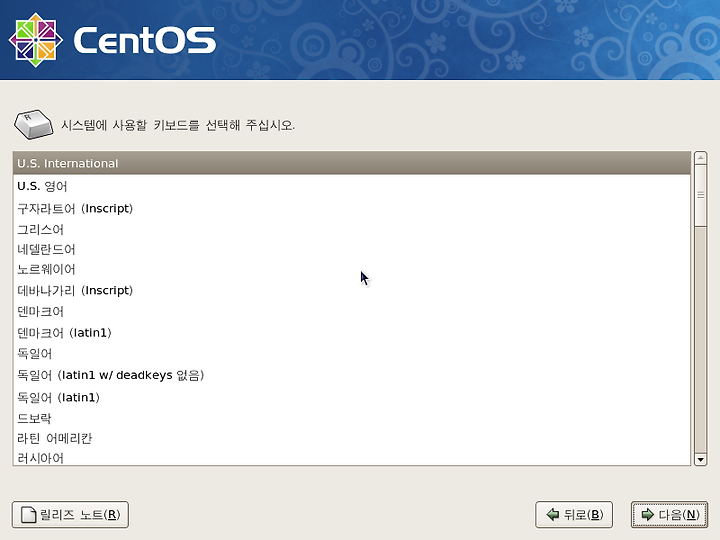
Task: Pick the 그리스어 keyboard option
Action: click(352, 229)
